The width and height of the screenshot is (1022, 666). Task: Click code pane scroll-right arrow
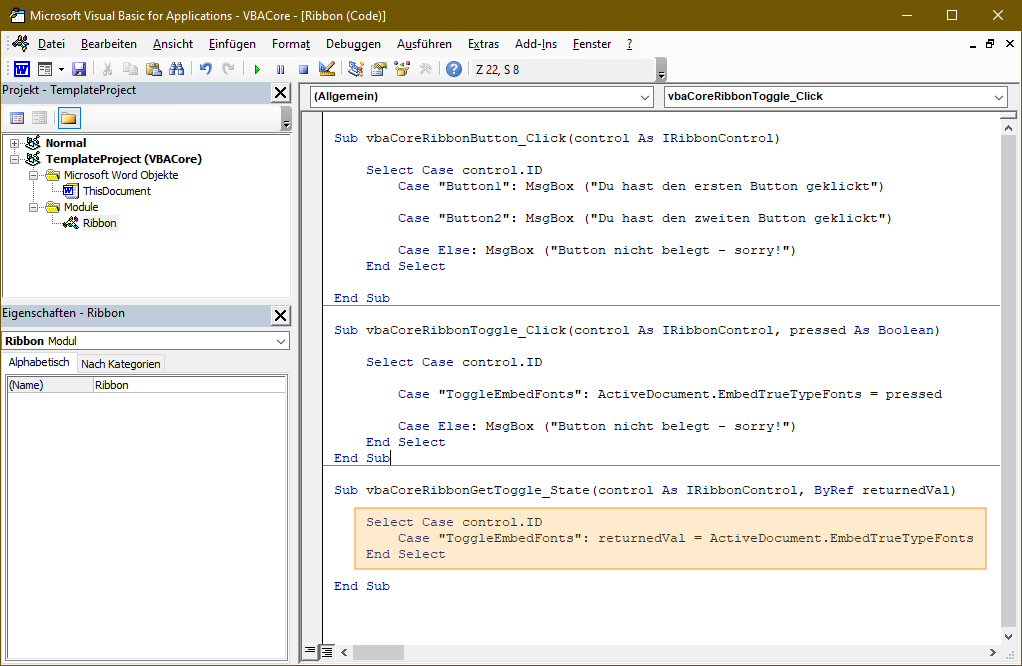(x=993, y=652)
